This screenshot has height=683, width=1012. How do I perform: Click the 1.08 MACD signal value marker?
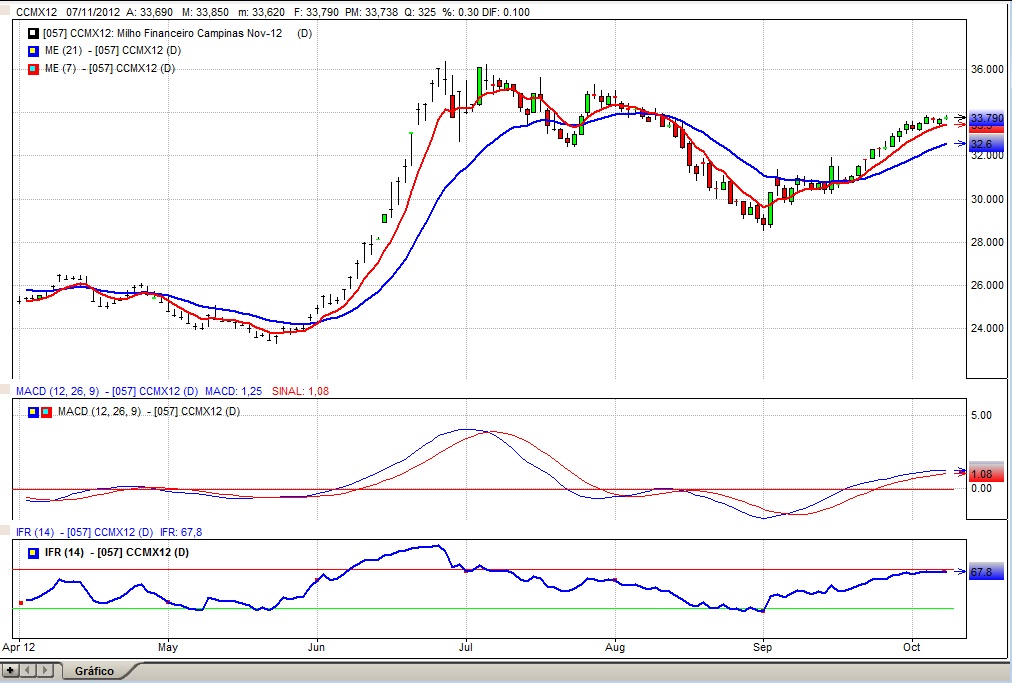[x=982, y=474]
